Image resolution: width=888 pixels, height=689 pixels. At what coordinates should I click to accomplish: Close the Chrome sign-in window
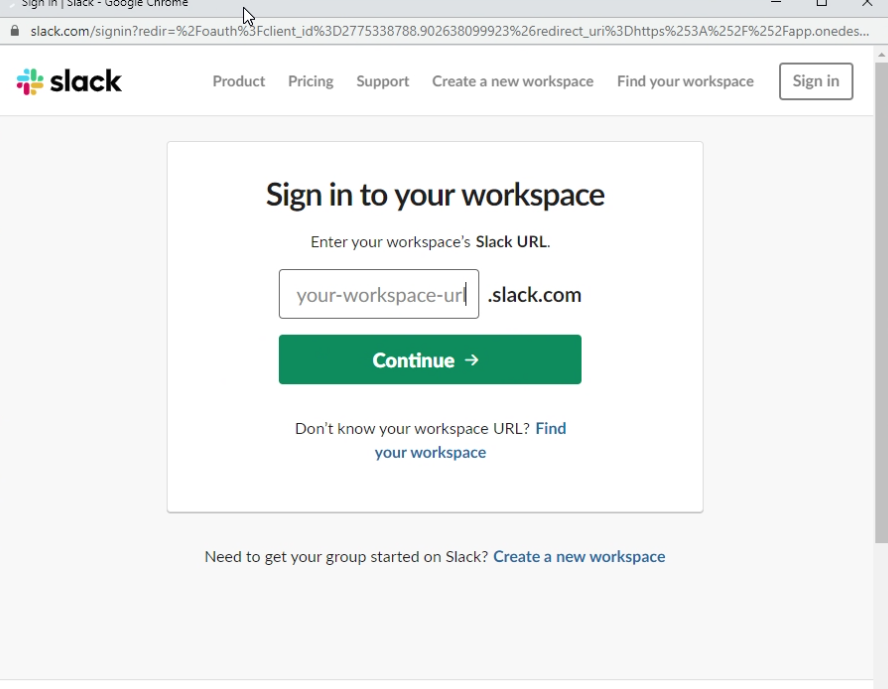pyautogui.click(x=867, y=4)
